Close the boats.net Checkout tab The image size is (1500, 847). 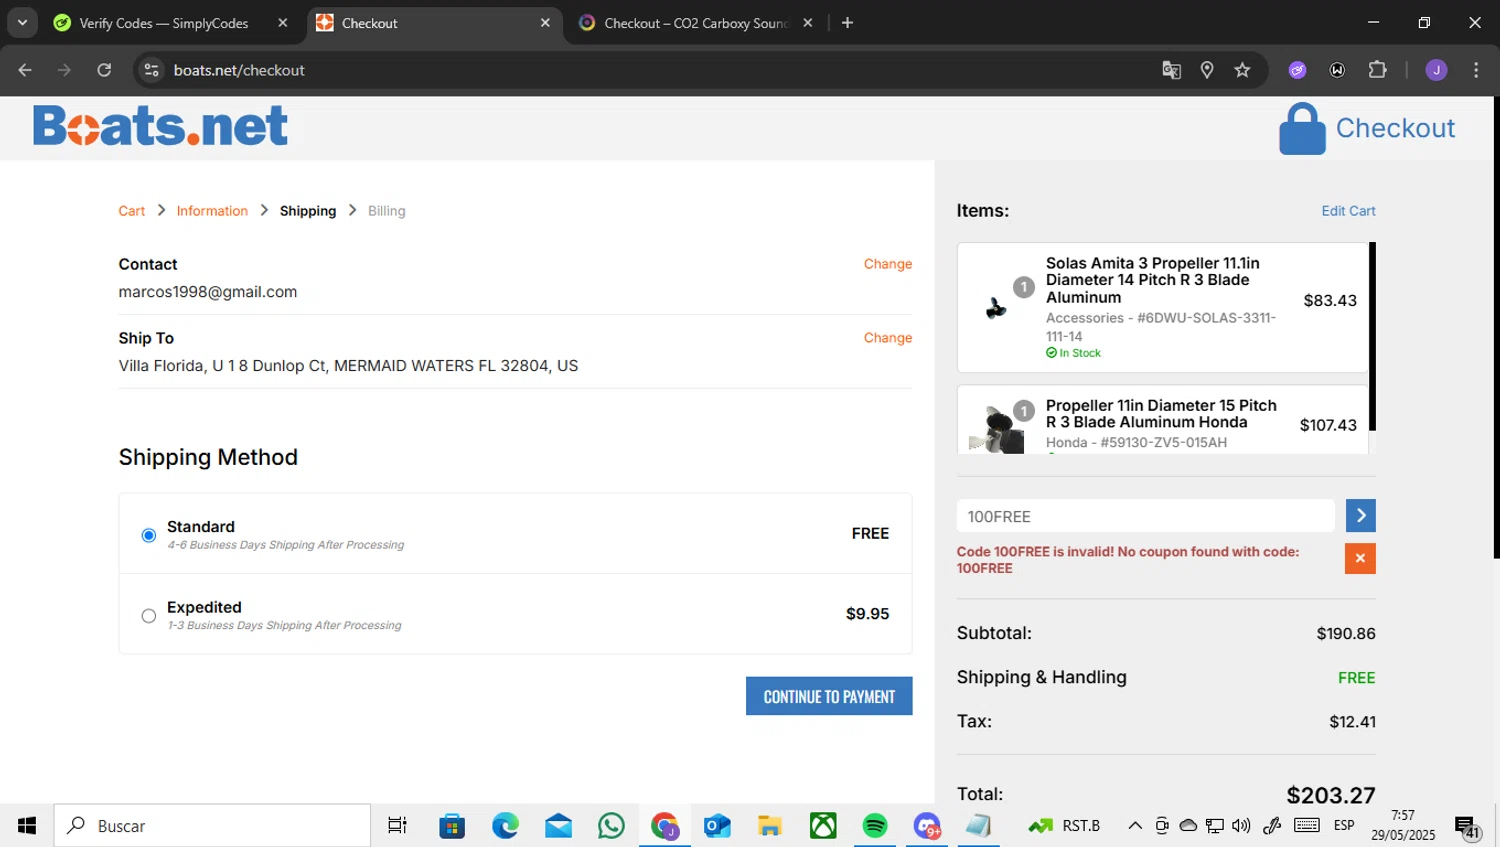pyautogui.click(x=545, y=23)
